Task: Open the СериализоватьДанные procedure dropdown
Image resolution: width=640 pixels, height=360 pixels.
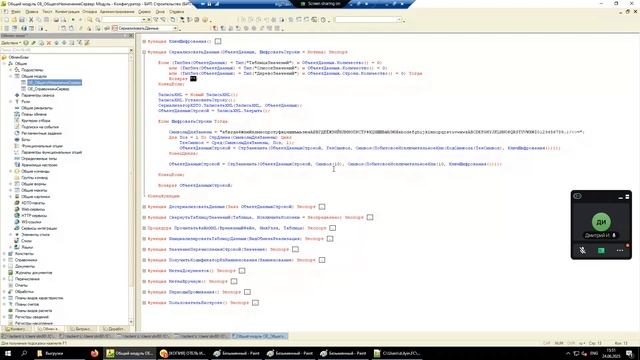Action: (x=176, y=28)
